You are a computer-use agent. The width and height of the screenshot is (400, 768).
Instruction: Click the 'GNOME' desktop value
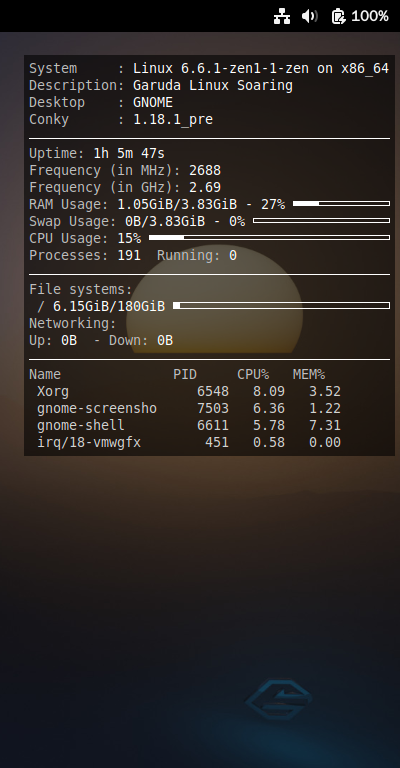[x=153, y=102]
